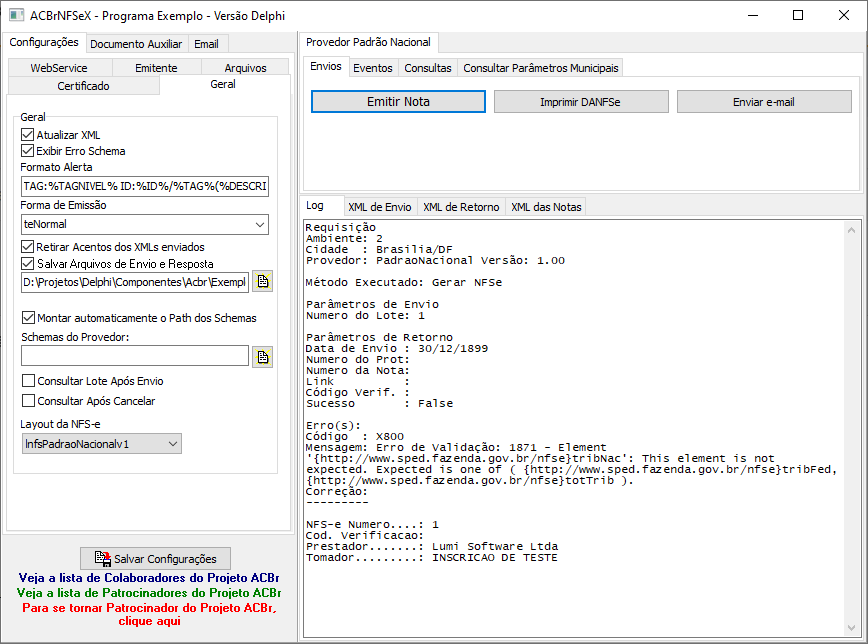Switch to the Consultas tab

click(428, 68)
